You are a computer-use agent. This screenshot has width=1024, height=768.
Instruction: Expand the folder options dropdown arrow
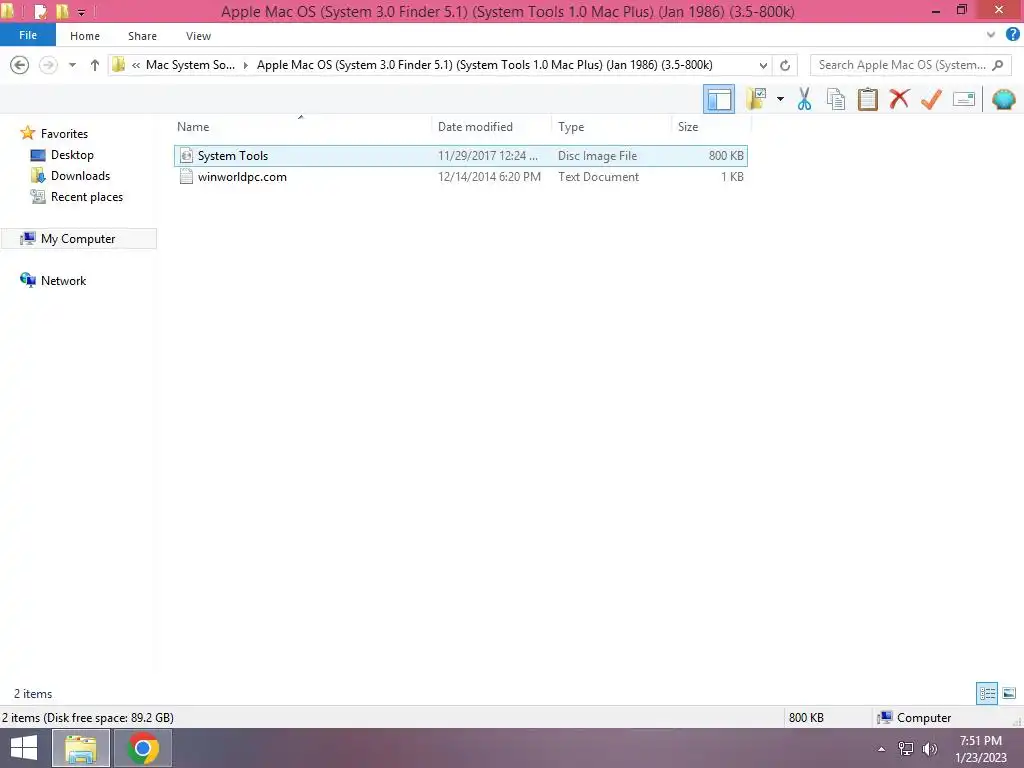(x=780, y=99)
